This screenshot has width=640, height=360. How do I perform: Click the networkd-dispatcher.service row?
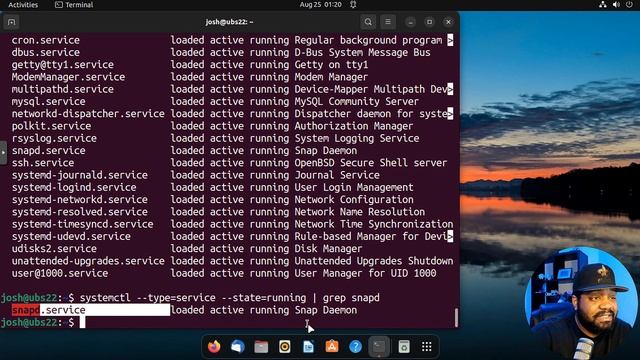coord(232,113)
